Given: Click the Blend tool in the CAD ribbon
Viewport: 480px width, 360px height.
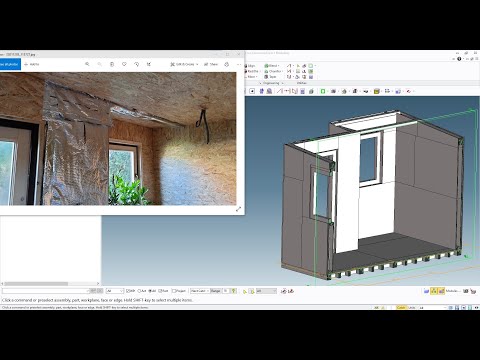Looking at the screenshot, I should click(271, 66).
